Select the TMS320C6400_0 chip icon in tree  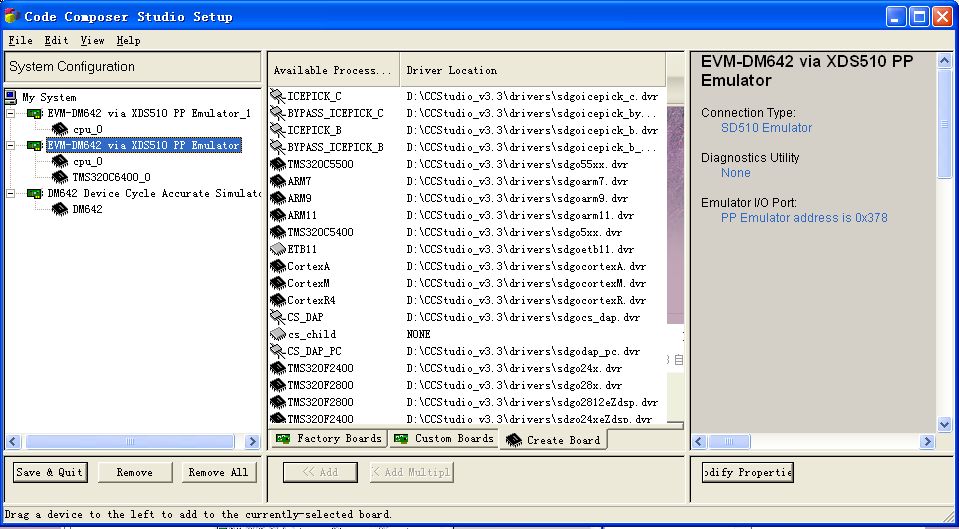60,177
